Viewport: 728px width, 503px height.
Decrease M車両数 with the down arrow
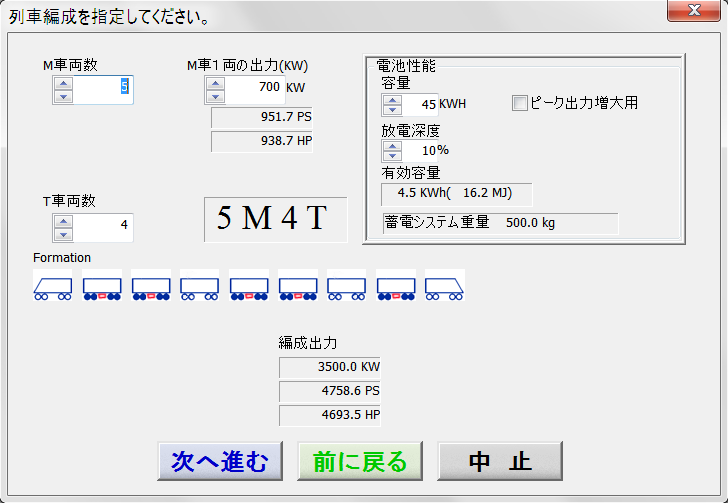pos(64,96)
